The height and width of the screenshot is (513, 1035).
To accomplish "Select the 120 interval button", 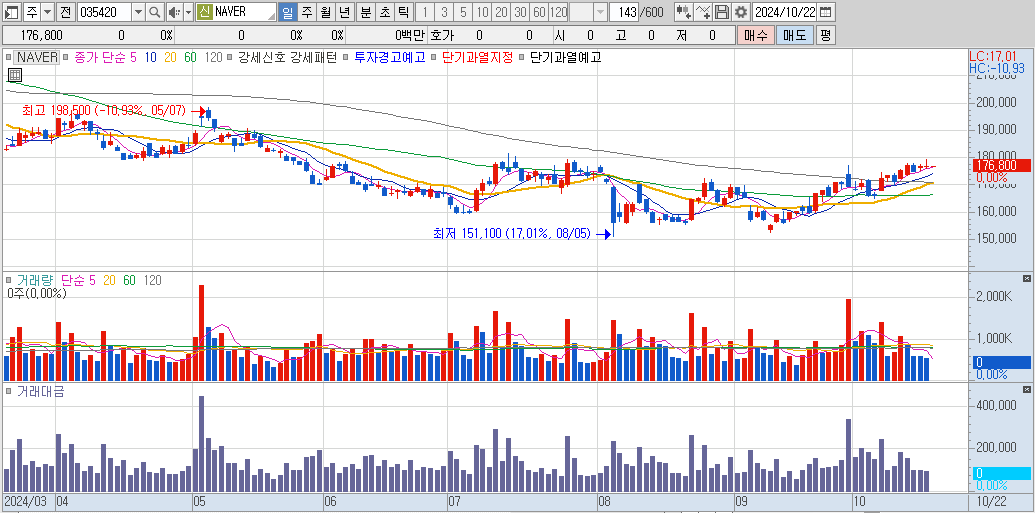I will click(558, 12).
